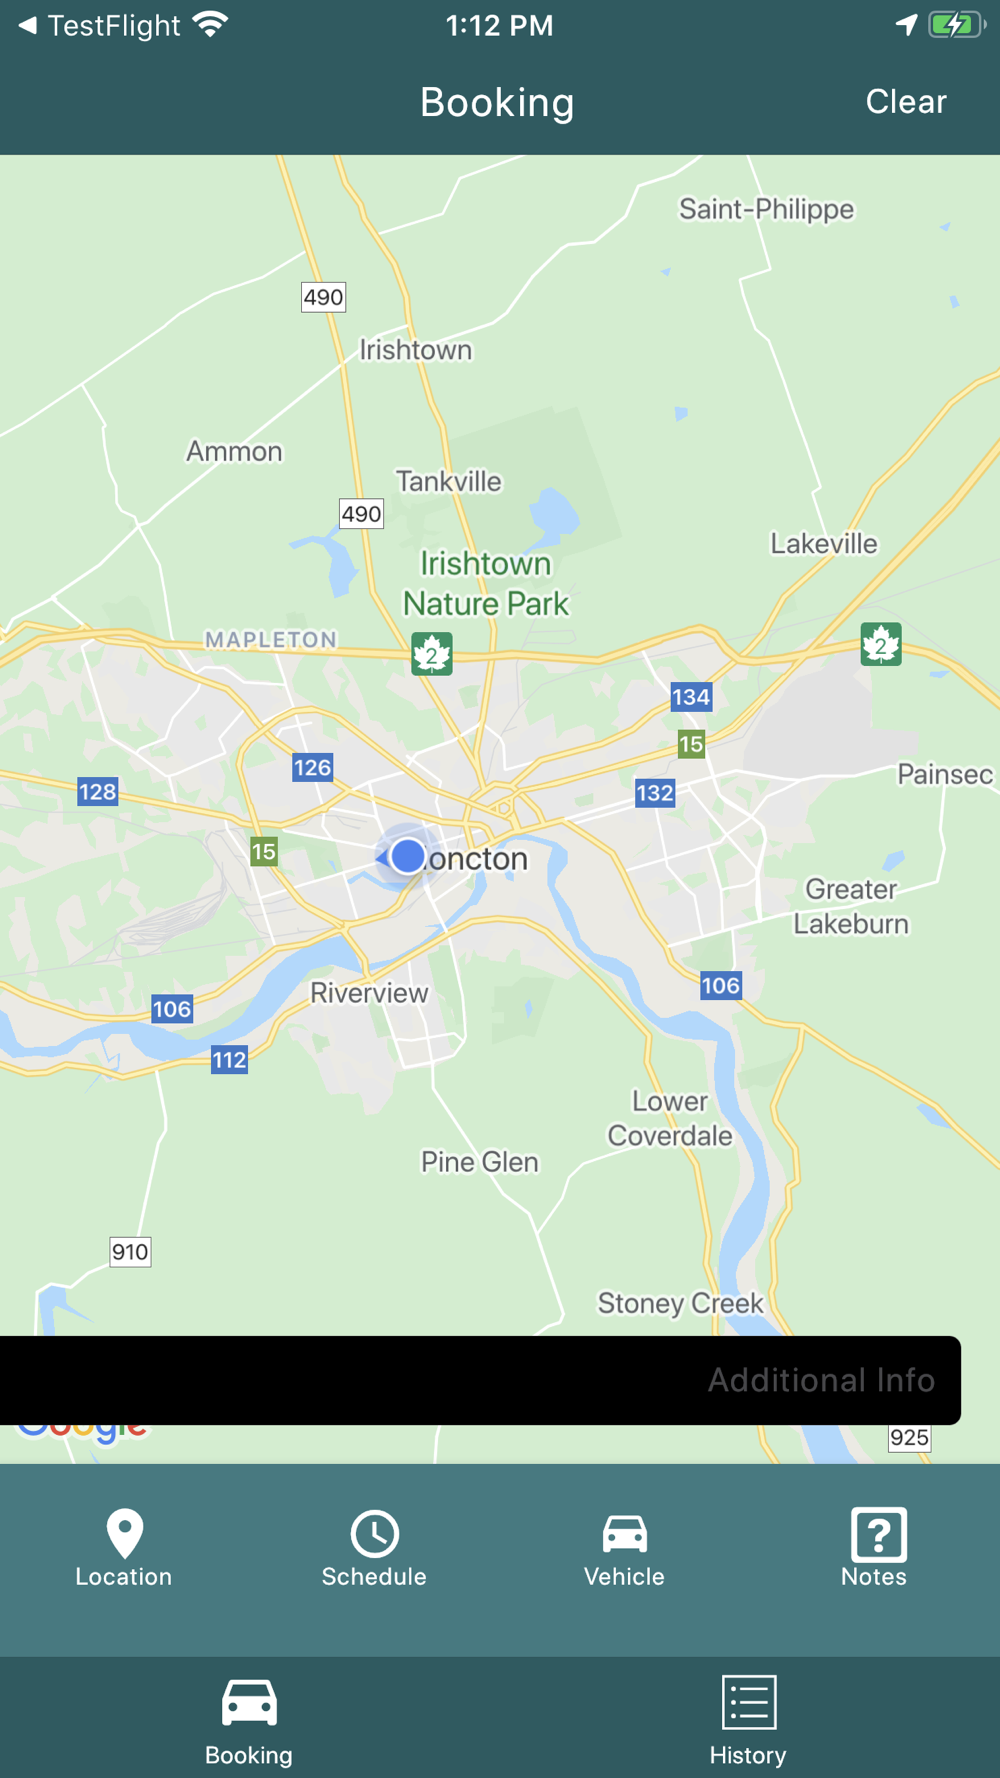This screenshot has height=1778, width=1000.
Task: Tap the route 134 shield marker
Action: [x=691, y=697]
